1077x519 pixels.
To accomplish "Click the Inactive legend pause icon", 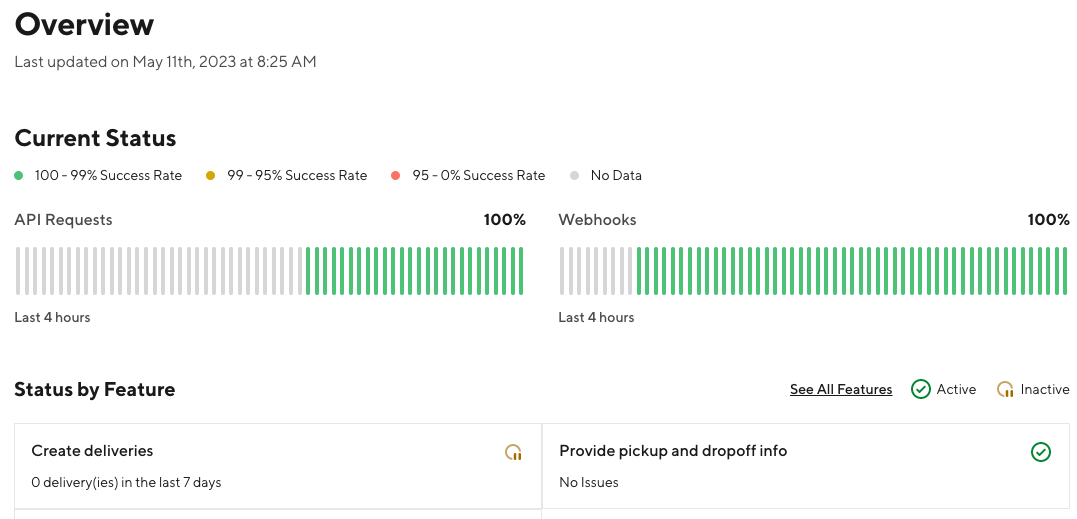I will click(x=1005, y=389).
